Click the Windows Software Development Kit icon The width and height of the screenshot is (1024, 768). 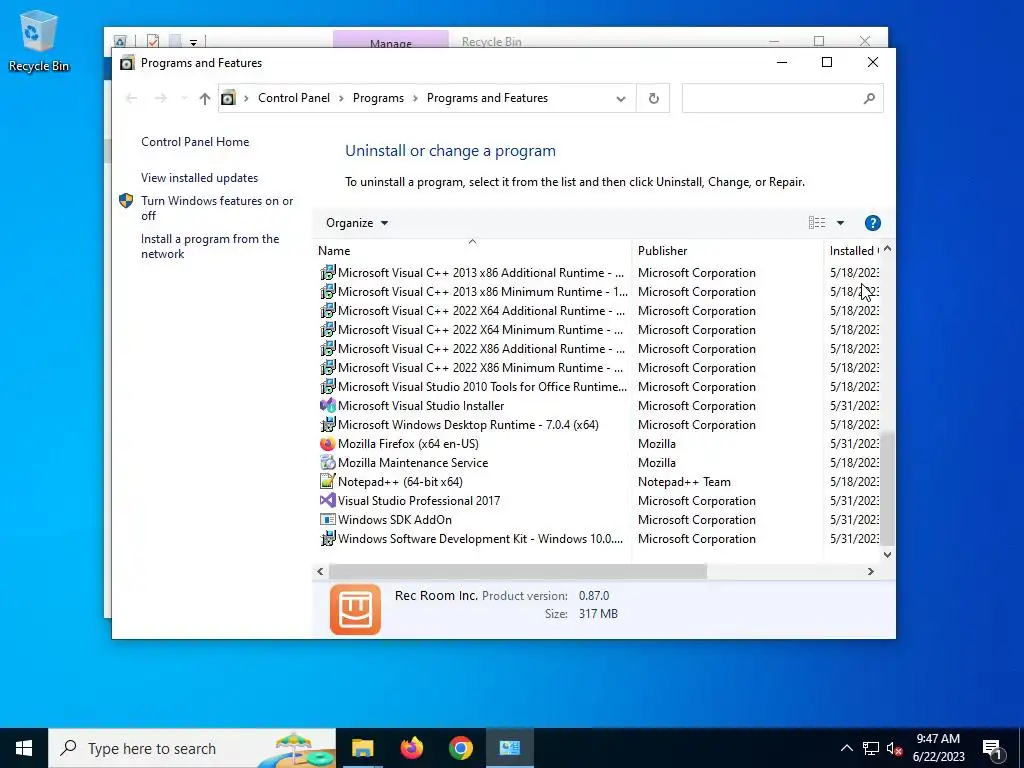[327, 539]
